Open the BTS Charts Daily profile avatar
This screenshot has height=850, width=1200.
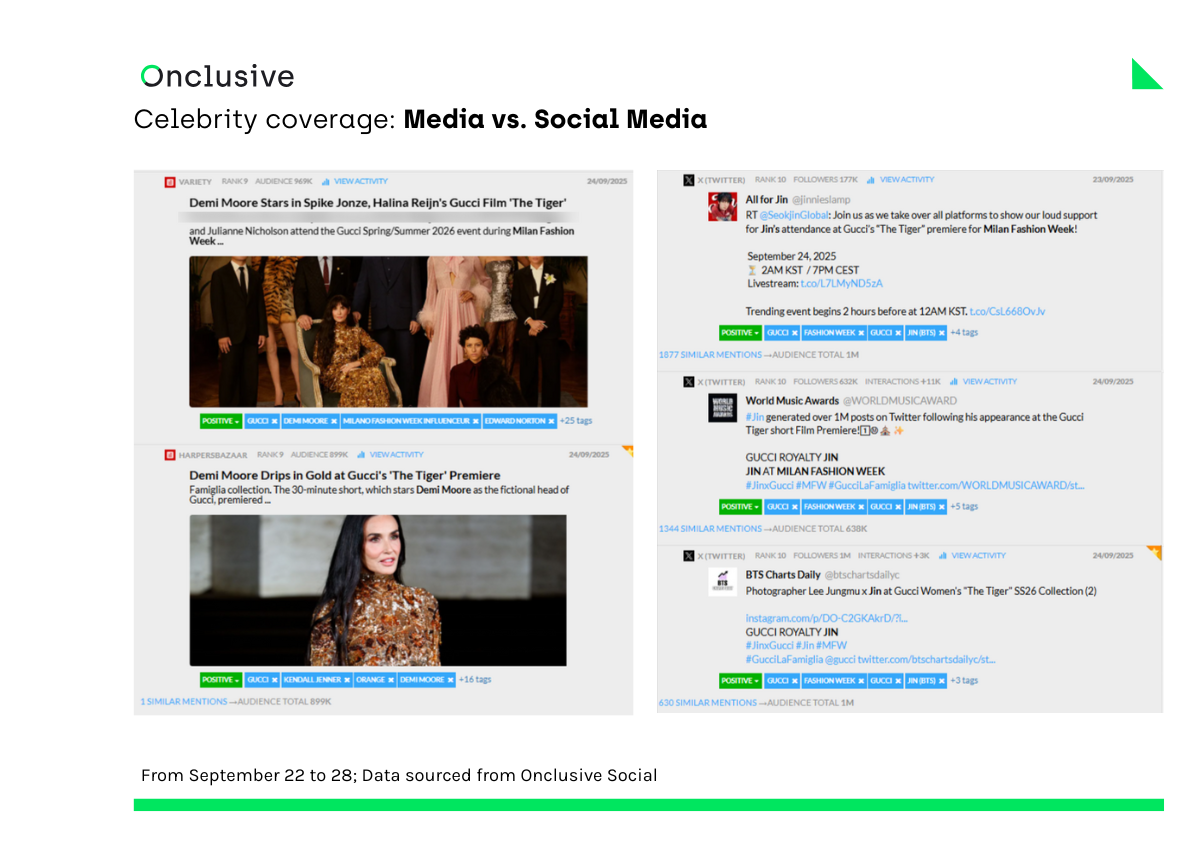(x=723, y=582)
